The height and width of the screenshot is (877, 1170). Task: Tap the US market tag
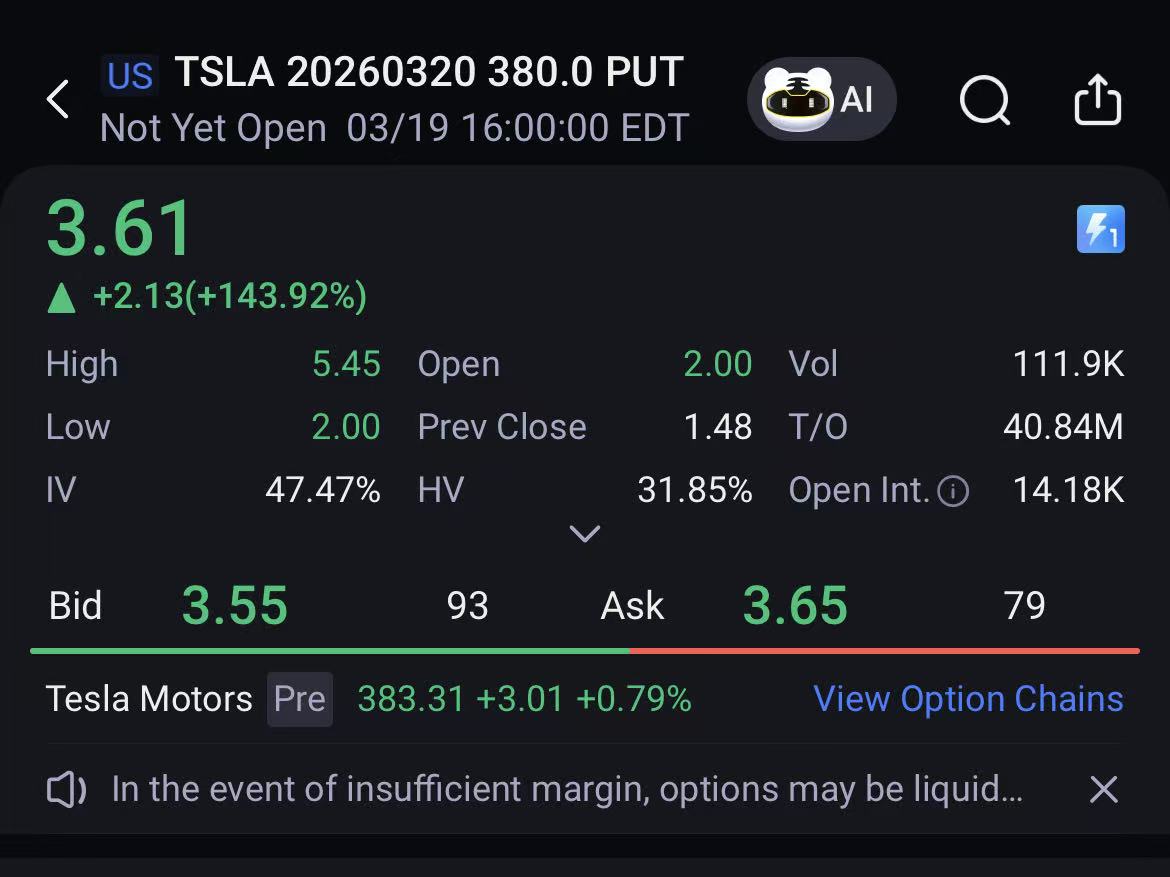coord(130,75)
